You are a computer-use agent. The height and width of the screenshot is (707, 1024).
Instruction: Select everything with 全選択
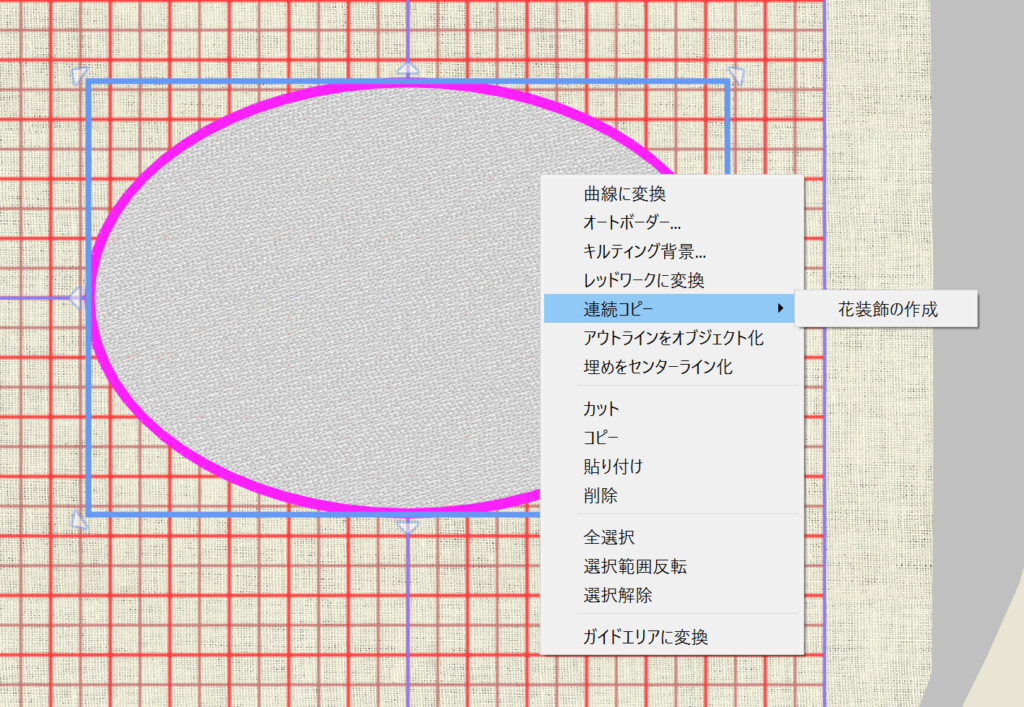click(x=609, y=538)
